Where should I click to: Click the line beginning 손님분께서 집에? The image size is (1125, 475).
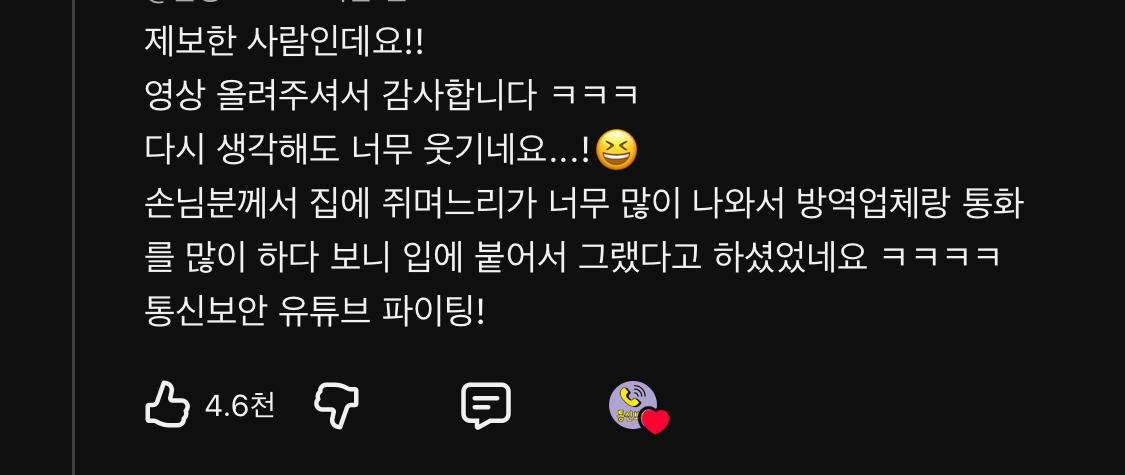(583, 204)
